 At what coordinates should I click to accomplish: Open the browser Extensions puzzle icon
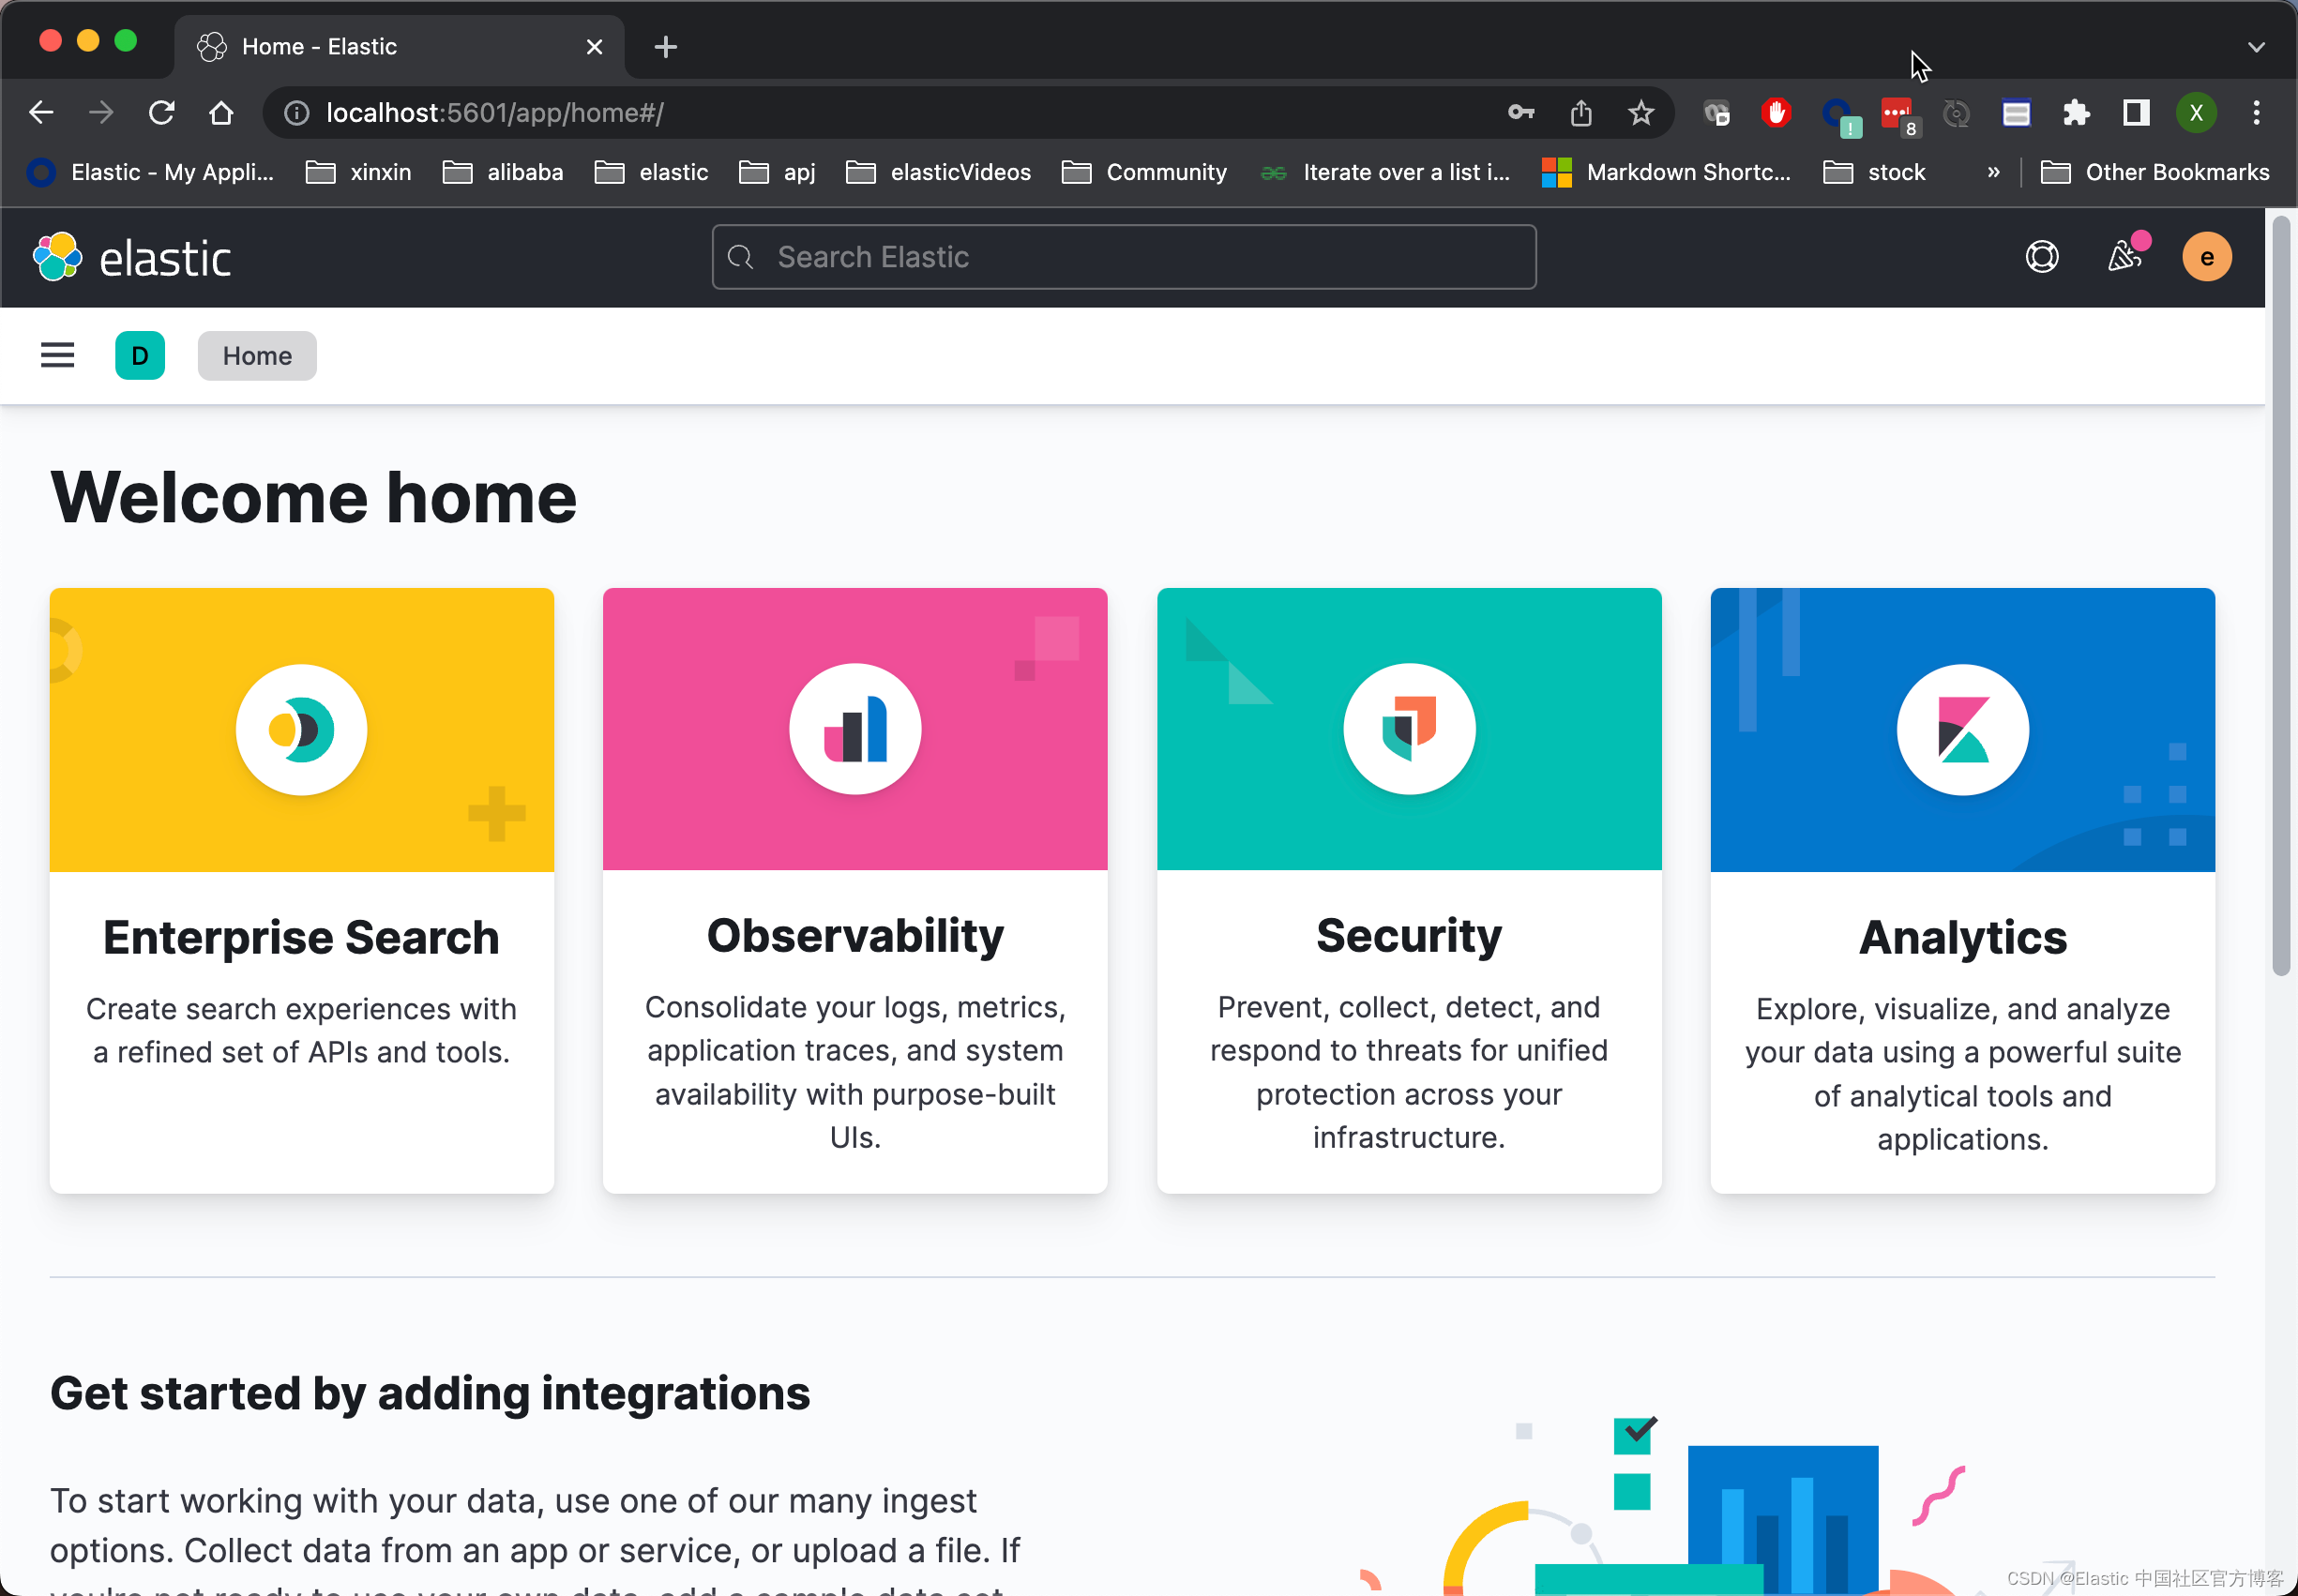click(x=2076, y=113)
